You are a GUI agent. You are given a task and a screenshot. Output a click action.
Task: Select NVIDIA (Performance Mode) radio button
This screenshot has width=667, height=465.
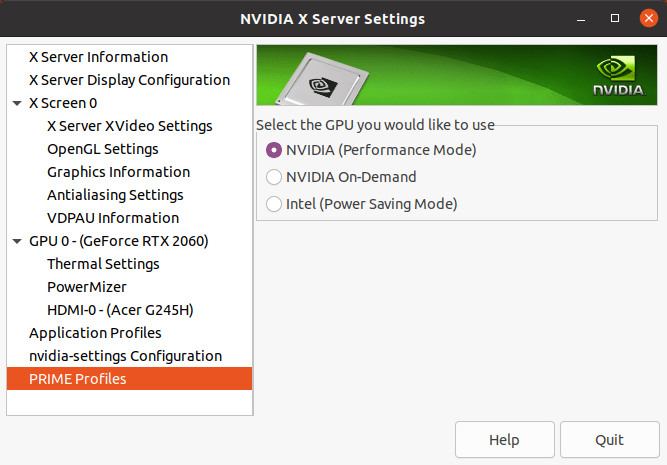[274, 150]
